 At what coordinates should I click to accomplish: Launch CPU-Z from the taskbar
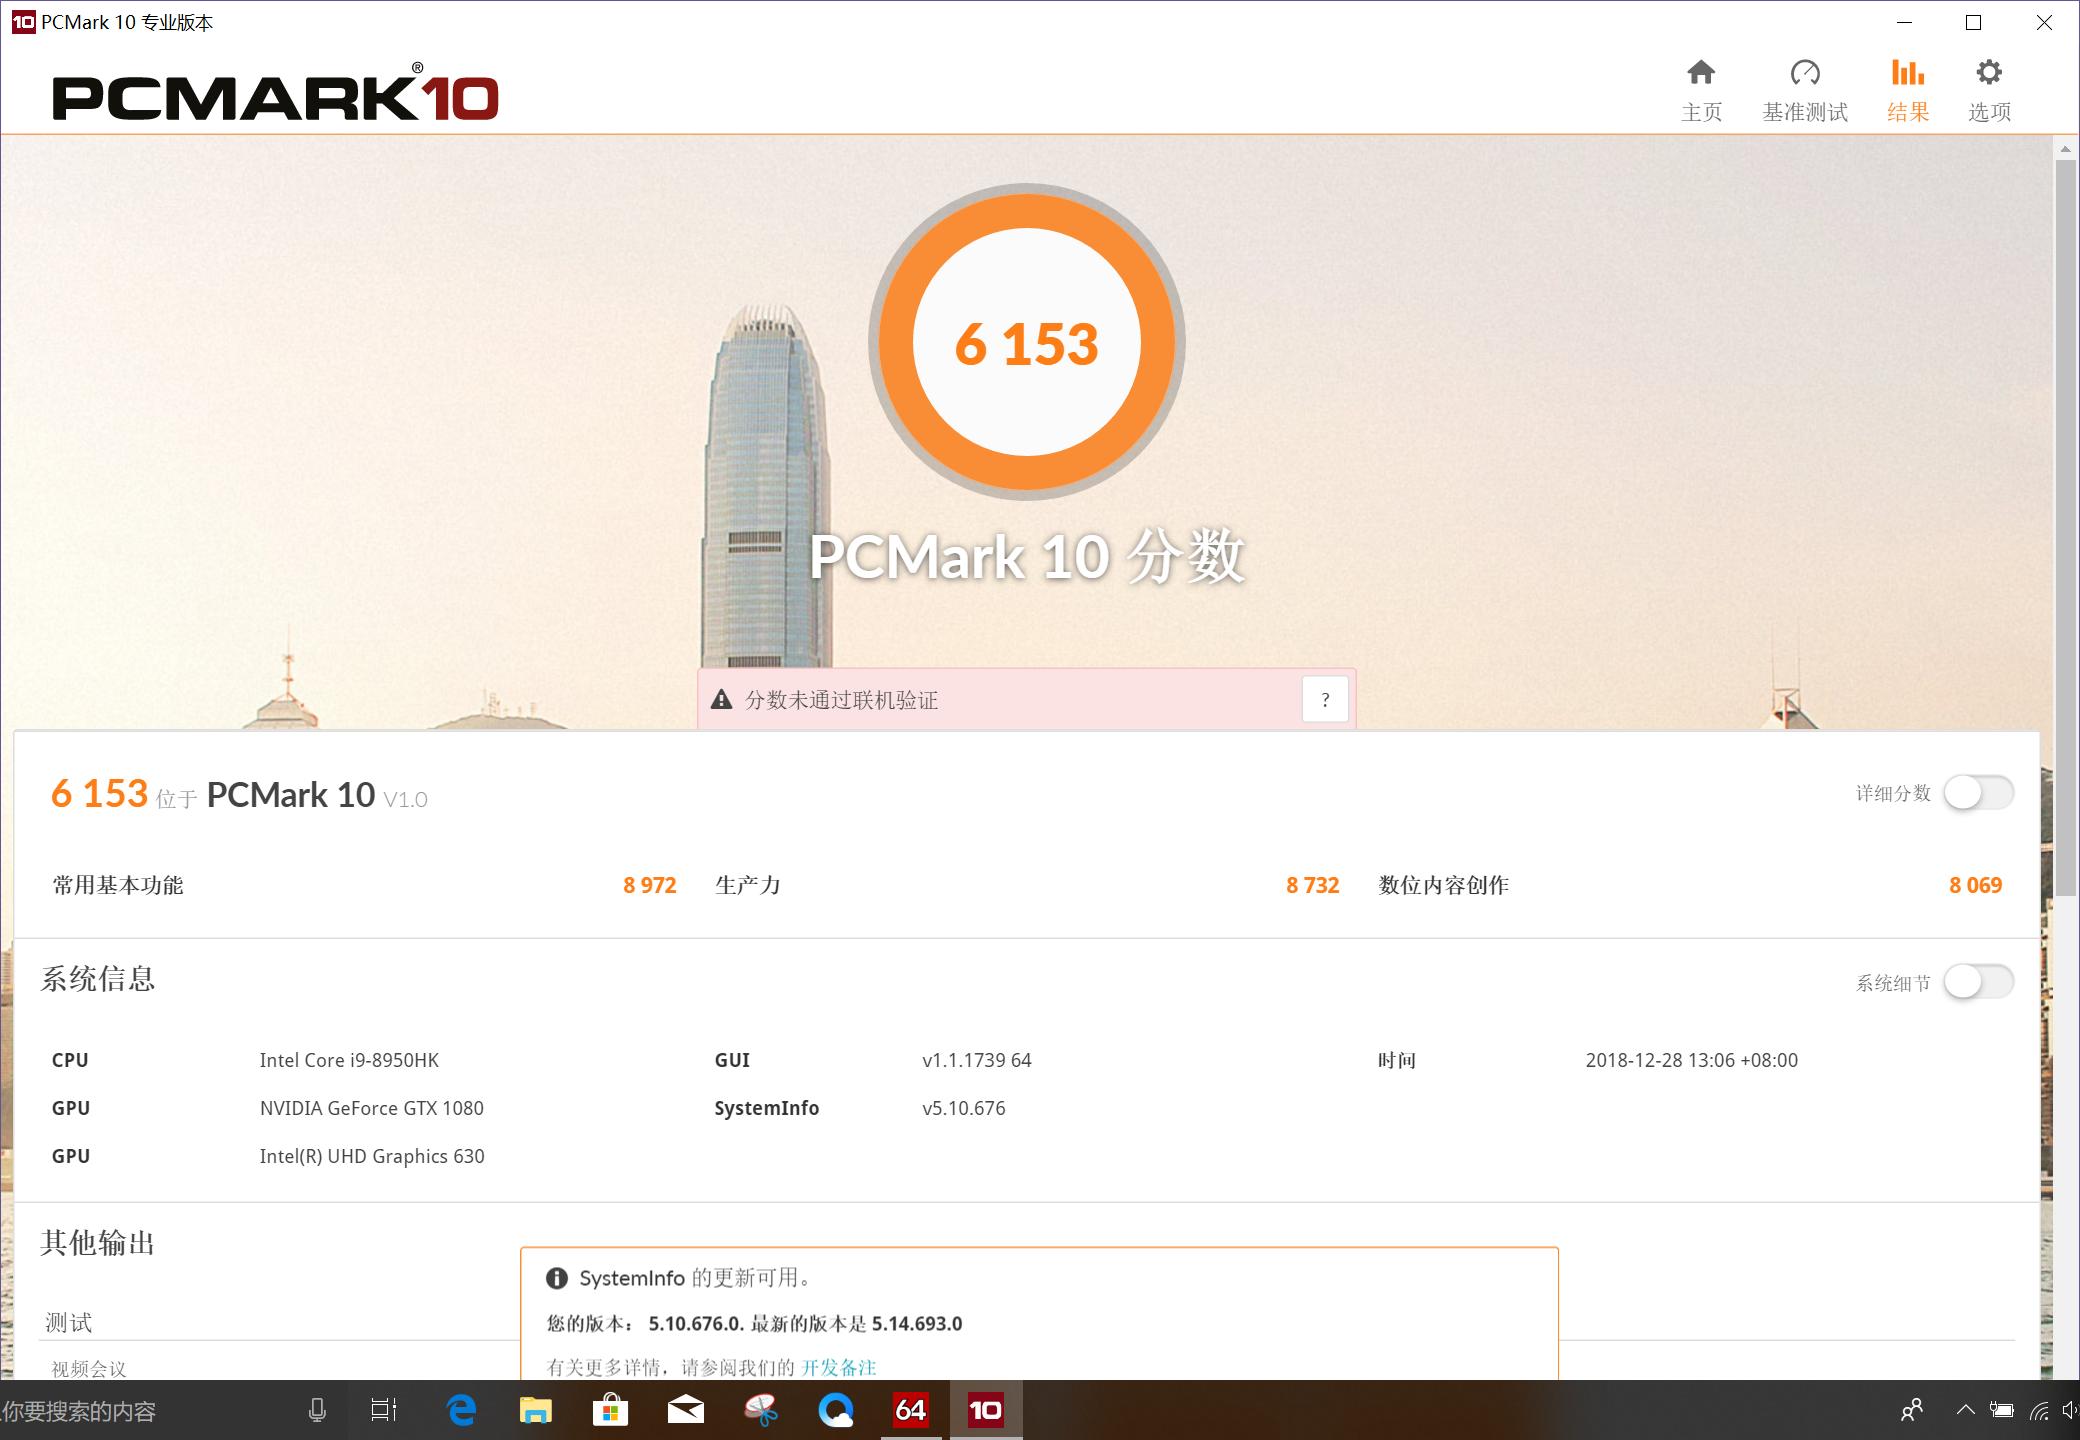pyautogui.click(x=910, y=1410)
